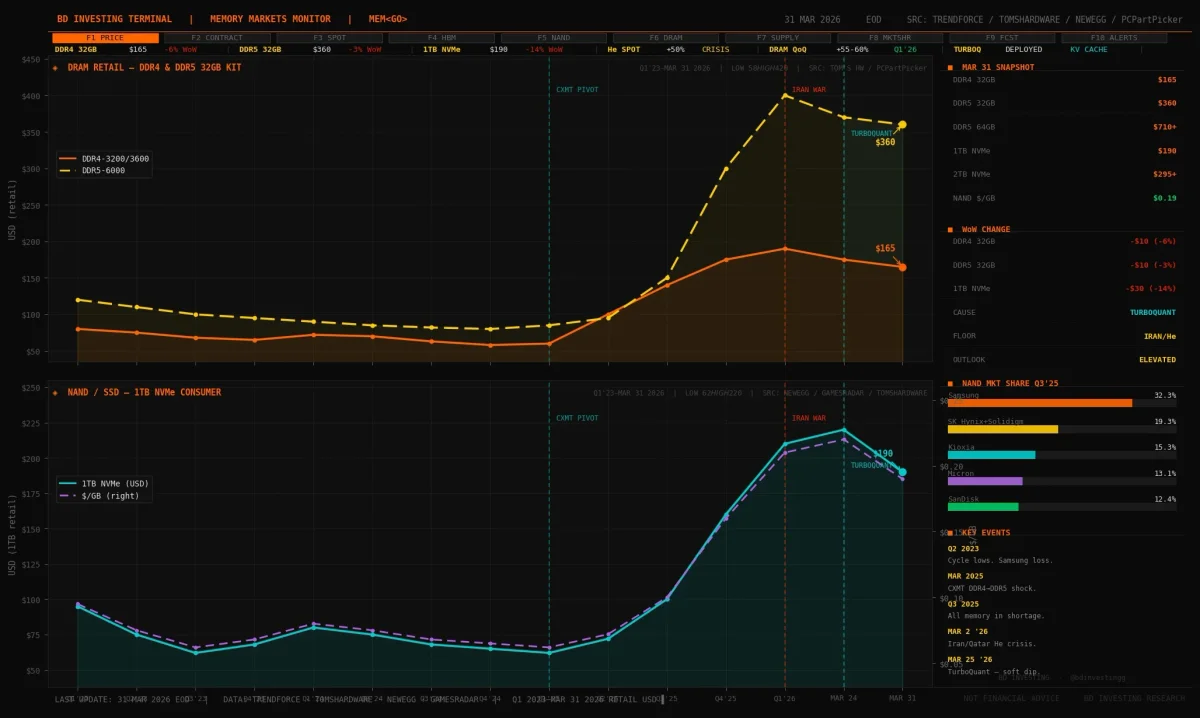Click the MEMORY MARKETS MONITOR header label
Viewport: 1200px width, 718px height.
(x=270, y=19)
